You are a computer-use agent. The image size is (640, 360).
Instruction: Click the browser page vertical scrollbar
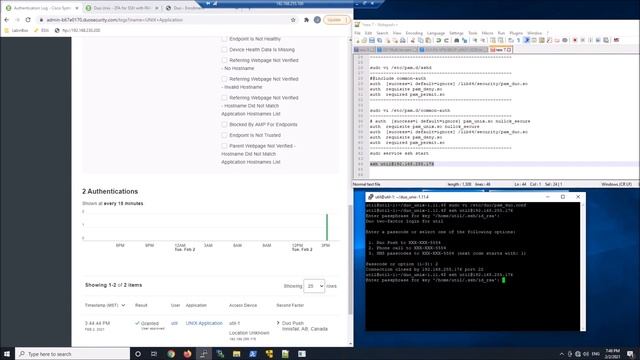tap(350, 259)
